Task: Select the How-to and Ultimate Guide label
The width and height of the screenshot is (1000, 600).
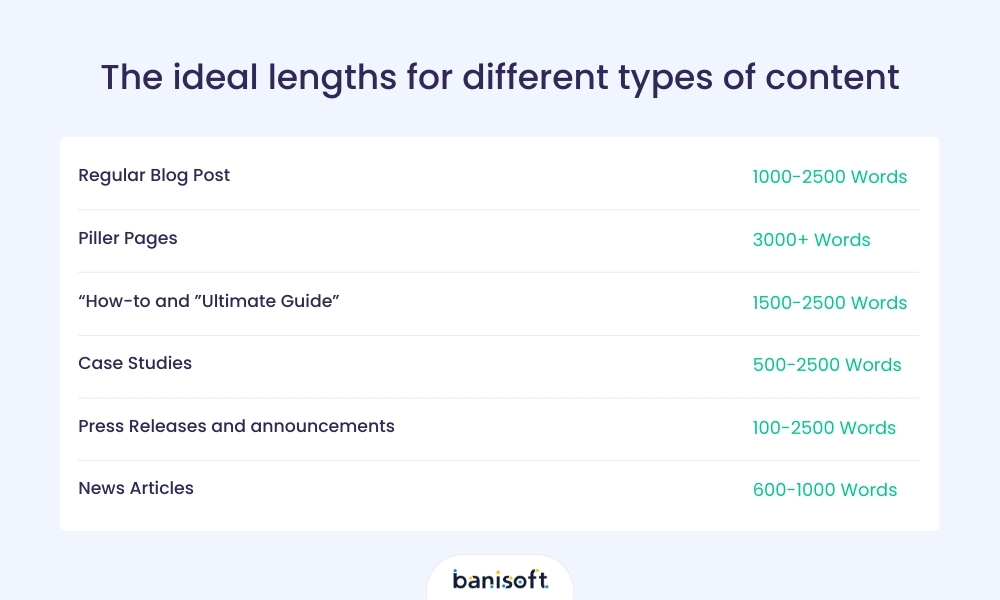Action: coord(209,301)
